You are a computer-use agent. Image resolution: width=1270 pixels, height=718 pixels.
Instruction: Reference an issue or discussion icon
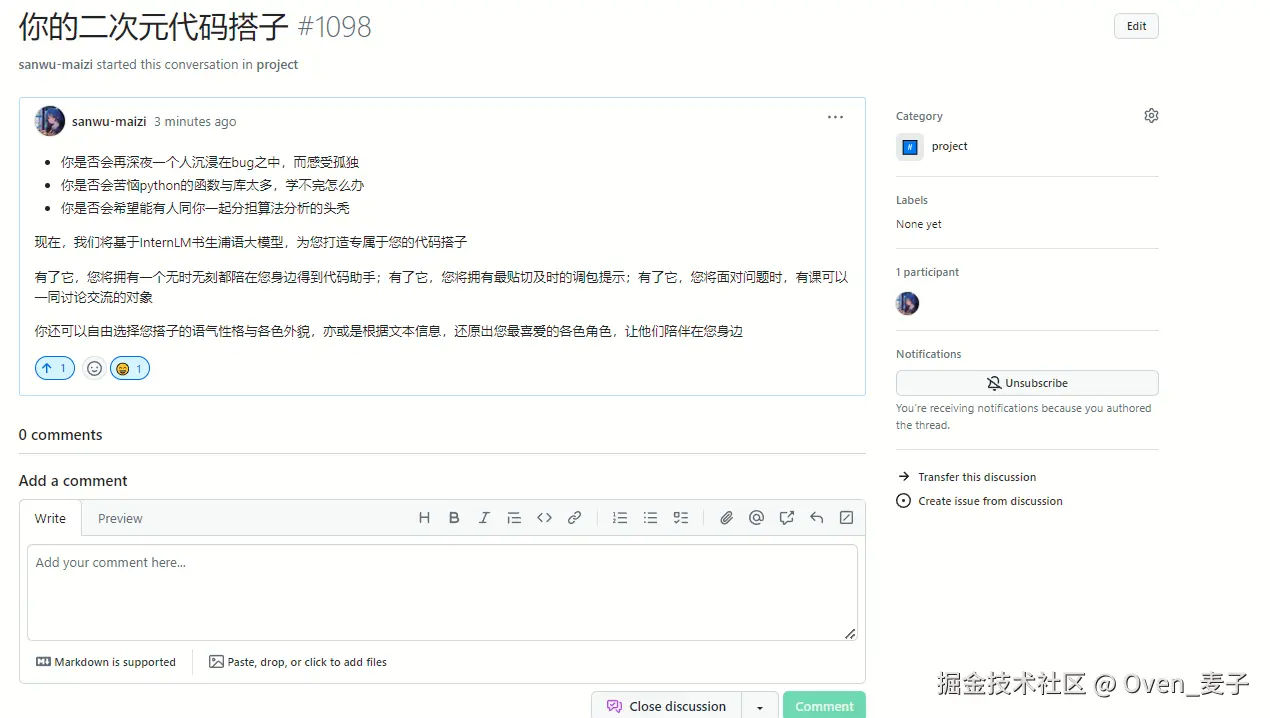coord(787,518)
